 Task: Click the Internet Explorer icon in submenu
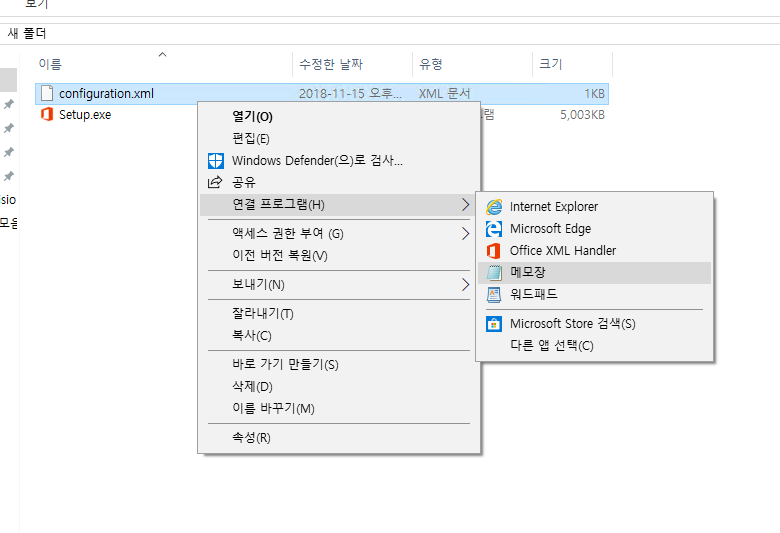pyautogui.click(x=494, y=207)
